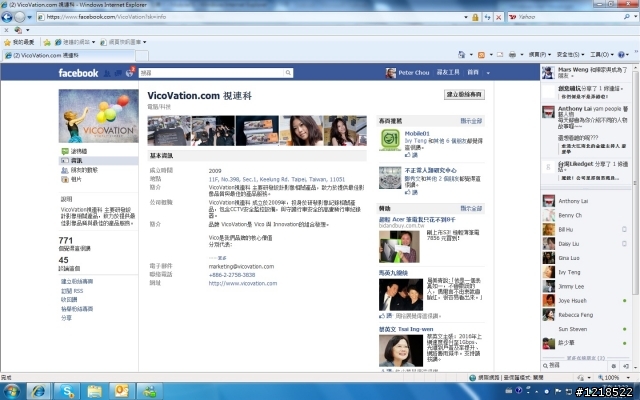This screenshot has width=640, height=400.
Task: Click the Yahoo search magnifier icon
Action: [627, 17]
